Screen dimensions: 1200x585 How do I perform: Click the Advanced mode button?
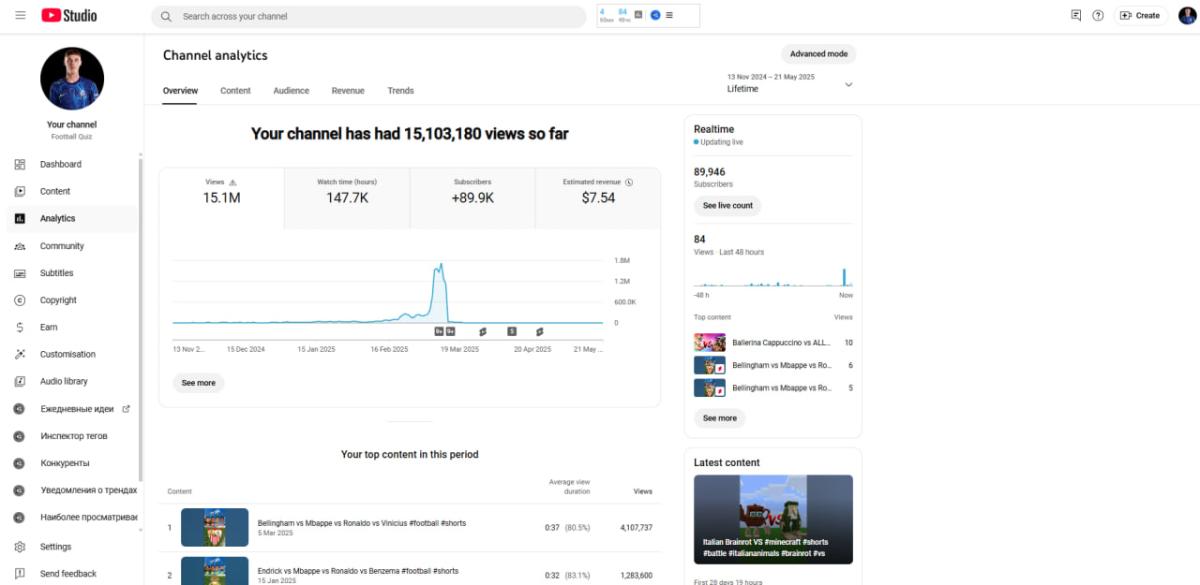(819, 54)
